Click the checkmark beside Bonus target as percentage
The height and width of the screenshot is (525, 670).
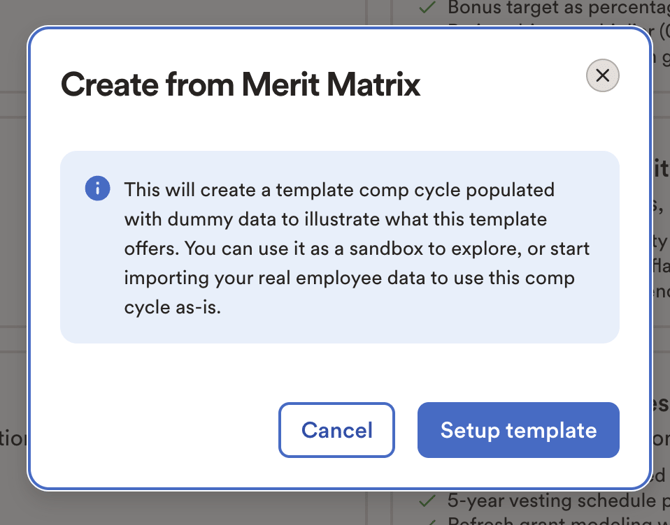[427, 7]
